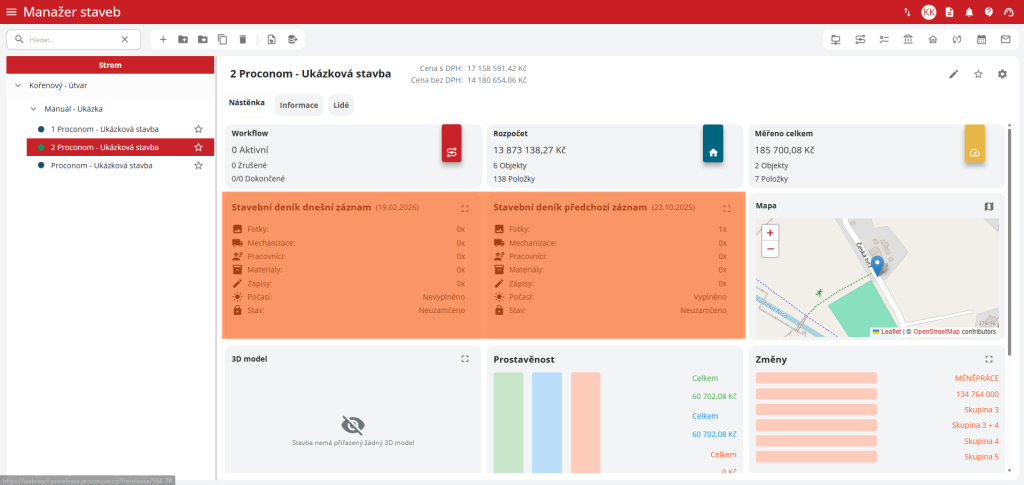Collapse the Manuál - Ukázka tree node
1024x485 pixels.
click(x=33, y=108)
